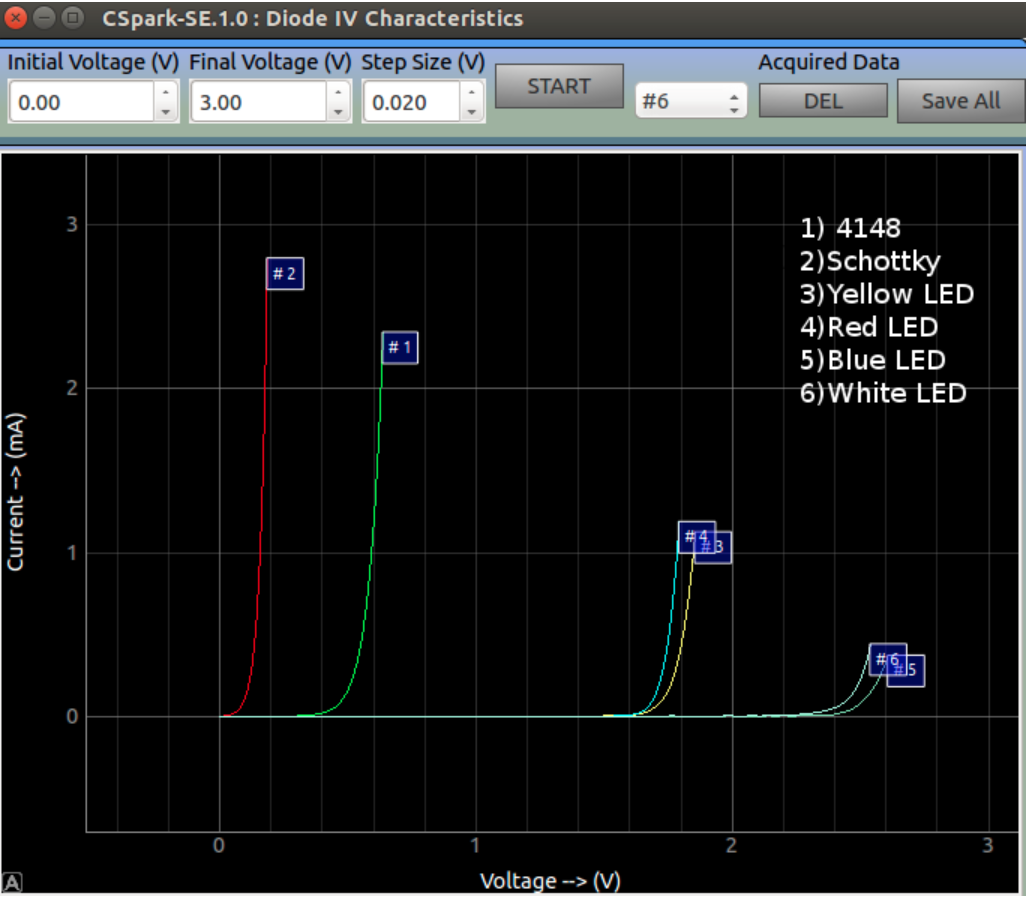
Task: Click the plot auto-scale 'A' icon
Action: pos(12,882)
